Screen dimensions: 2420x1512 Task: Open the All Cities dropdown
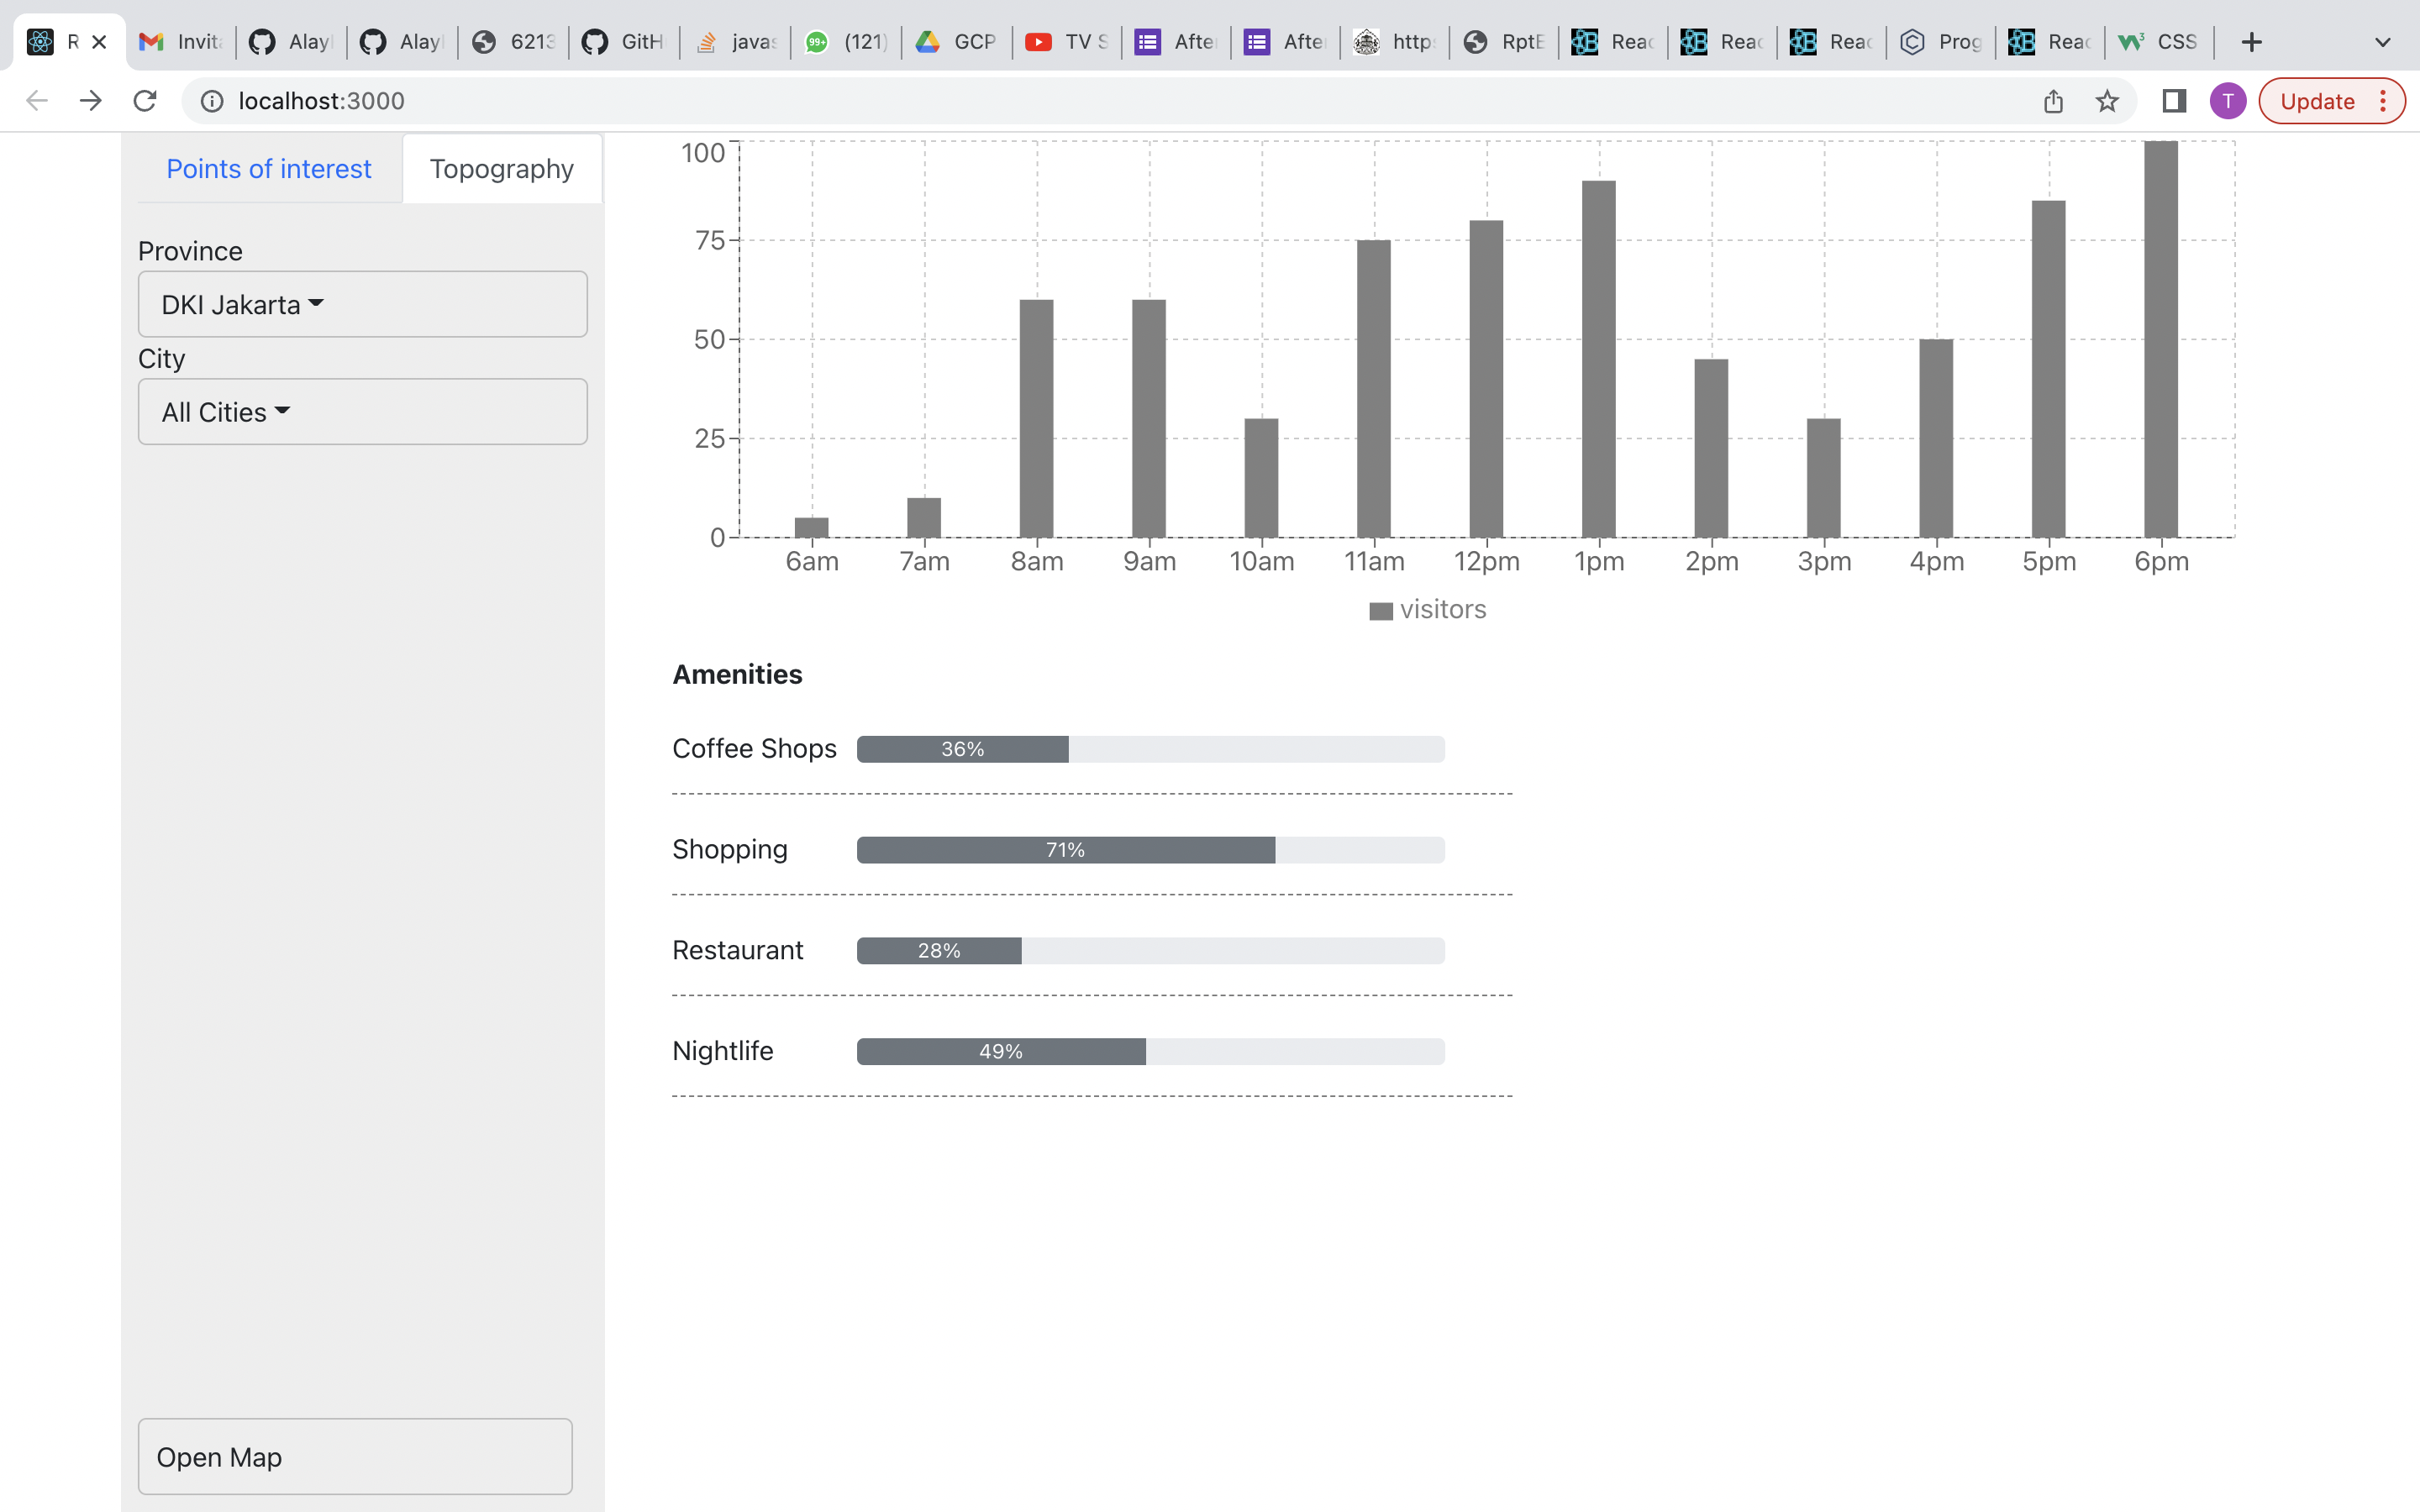point(362,412)
